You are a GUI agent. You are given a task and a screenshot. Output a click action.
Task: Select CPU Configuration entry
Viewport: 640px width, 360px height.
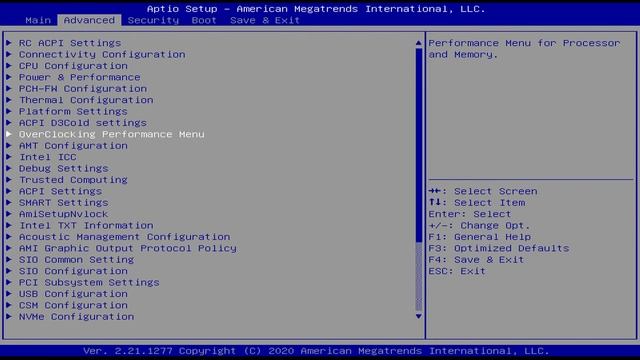coord(73,66)
